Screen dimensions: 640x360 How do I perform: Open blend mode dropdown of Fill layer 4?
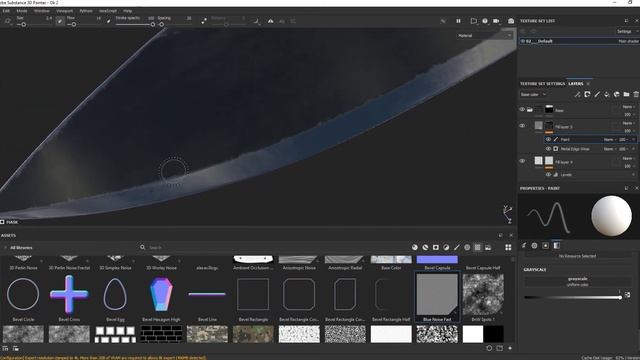(x=629, y=158)
